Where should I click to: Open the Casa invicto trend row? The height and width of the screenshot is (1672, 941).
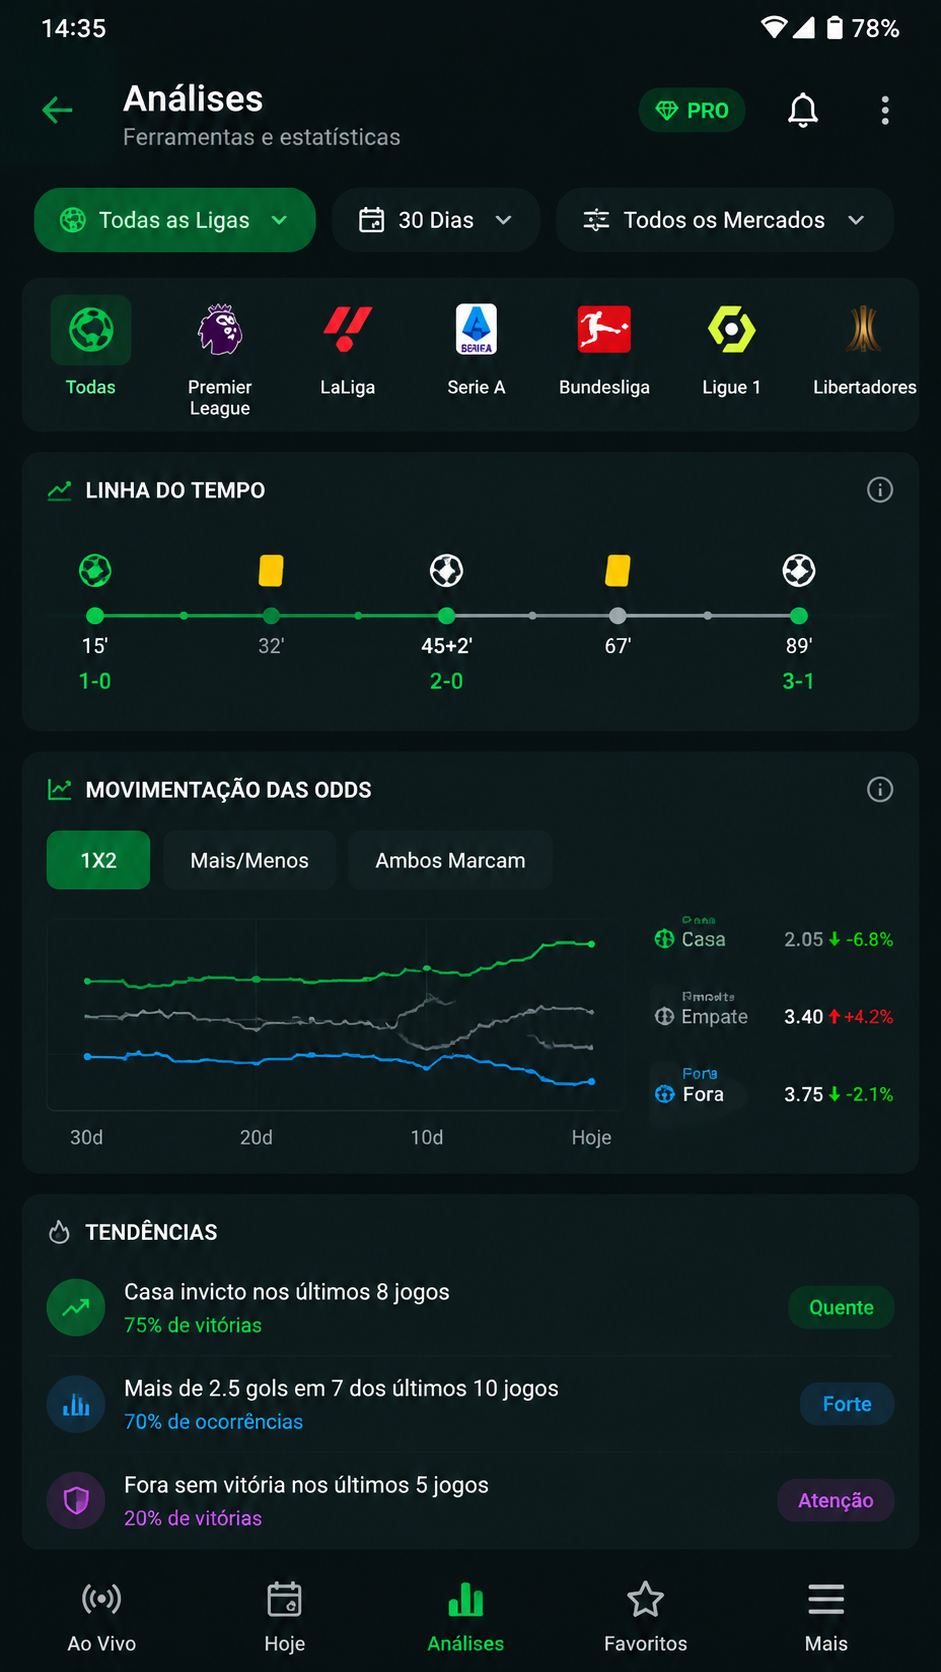coord(470,1307)
